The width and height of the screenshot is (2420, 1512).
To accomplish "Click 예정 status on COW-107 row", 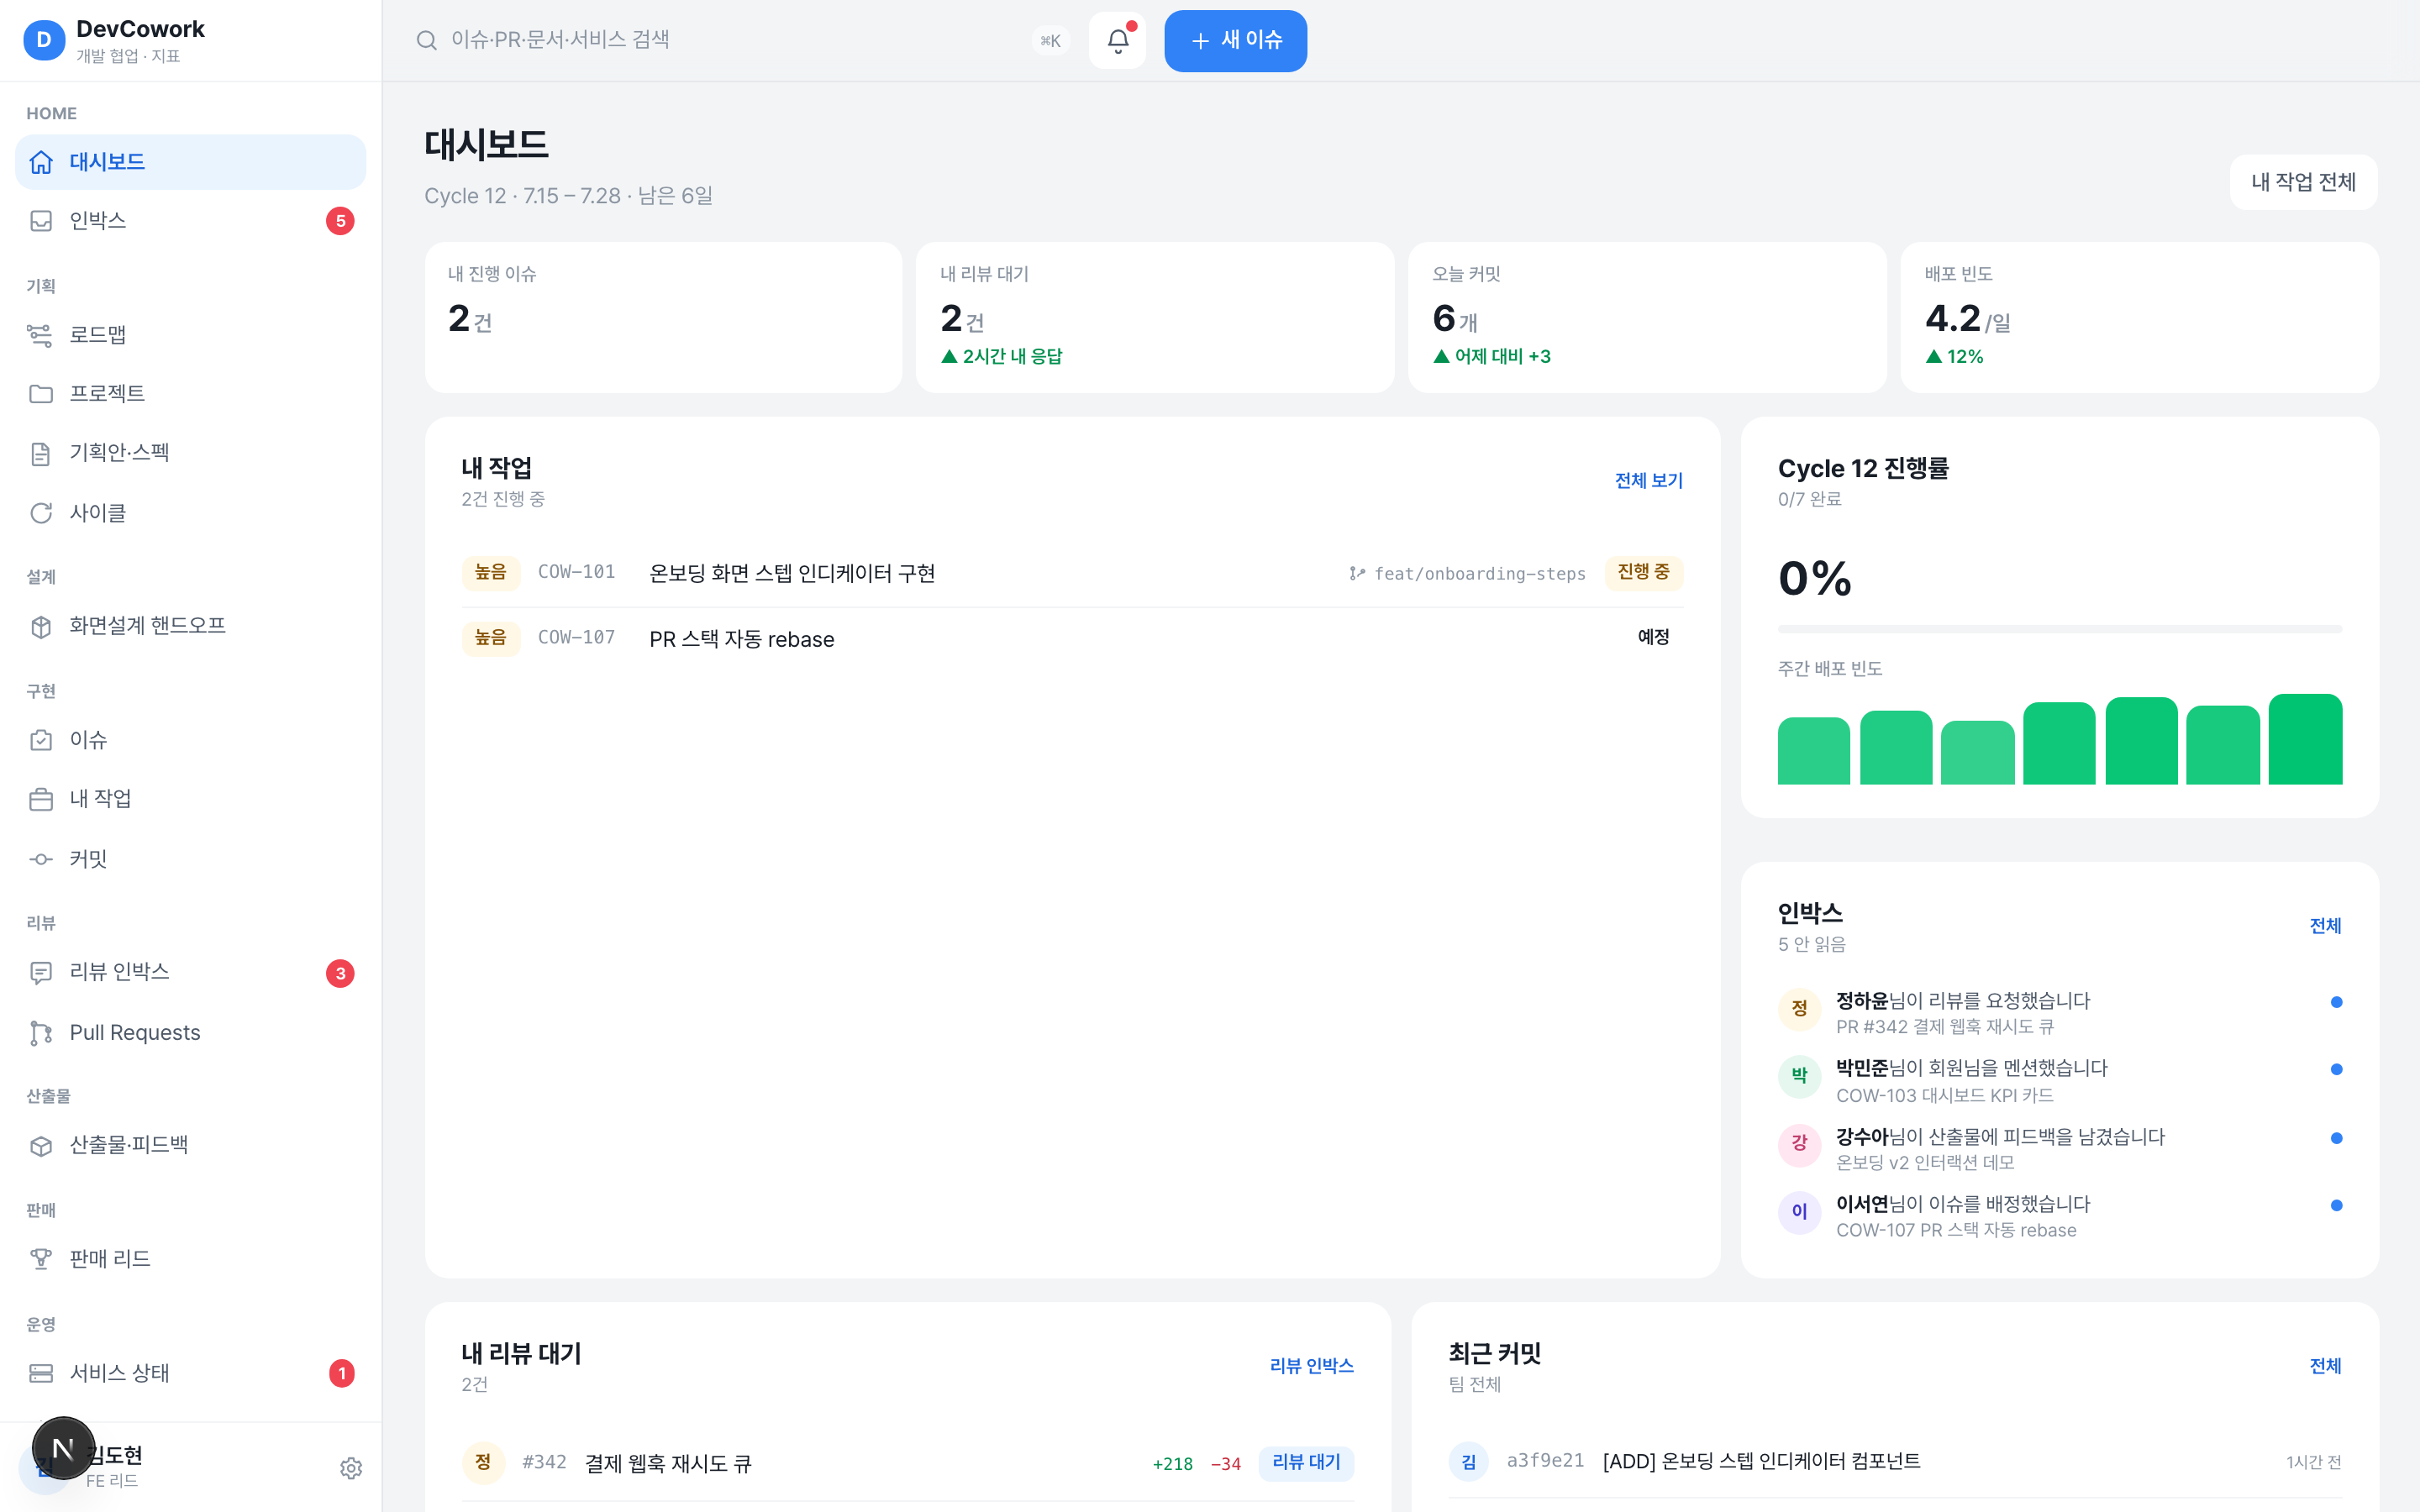I will pos(1653,637).
